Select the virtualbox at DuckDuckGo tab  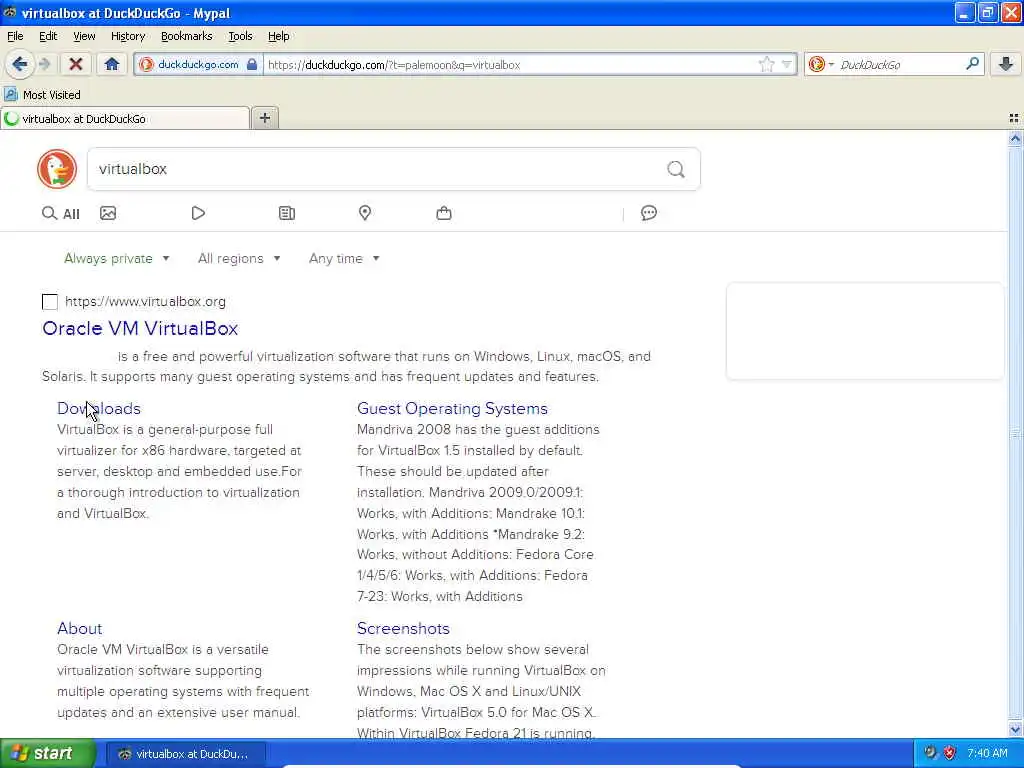click(125, 119)
